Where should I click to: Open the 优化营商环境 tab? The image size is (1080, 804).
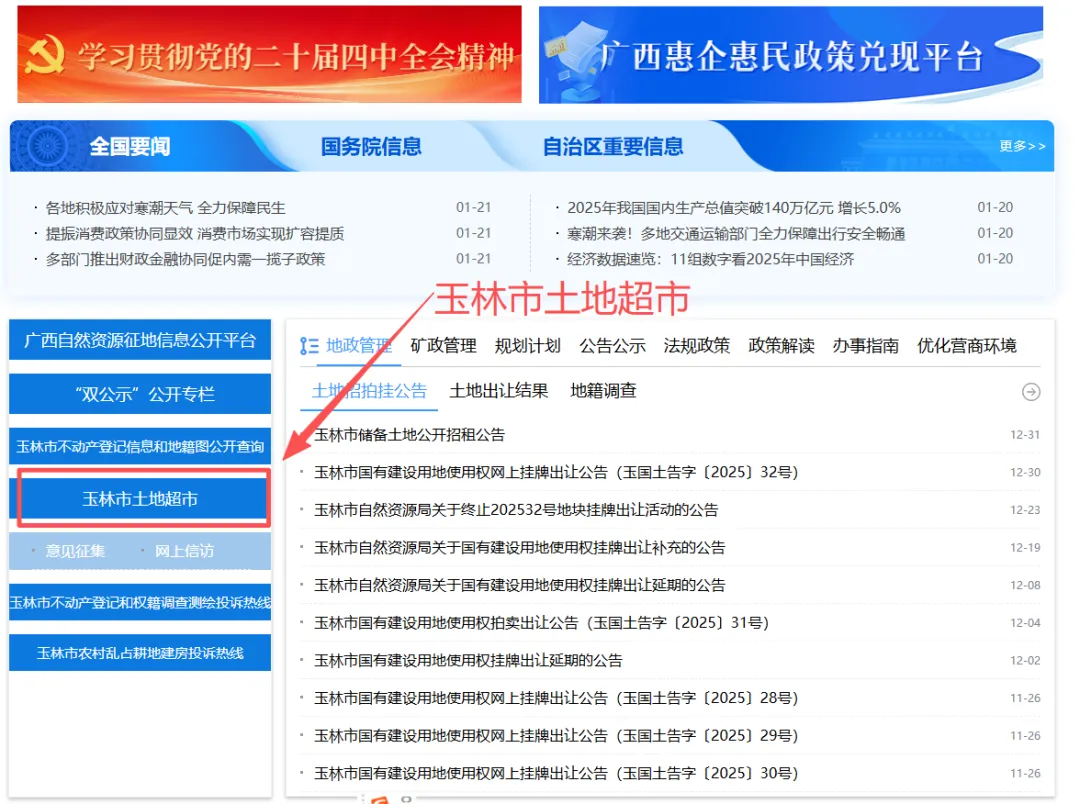(x=966, y=346)
